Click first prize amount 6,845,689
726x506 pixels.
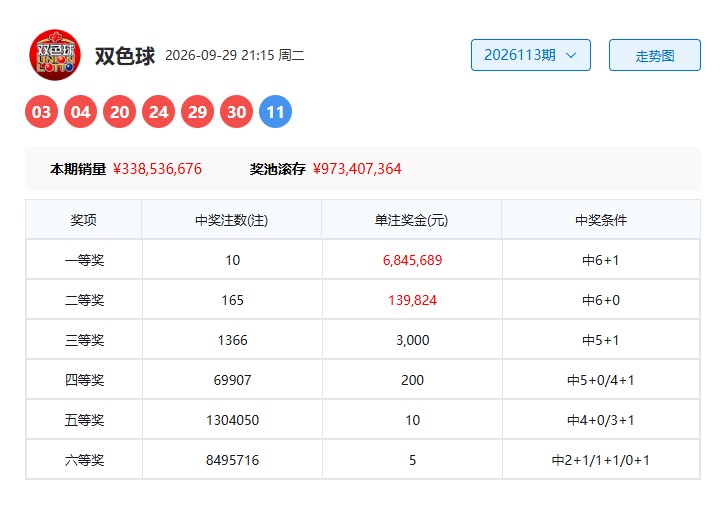(413, 260)
